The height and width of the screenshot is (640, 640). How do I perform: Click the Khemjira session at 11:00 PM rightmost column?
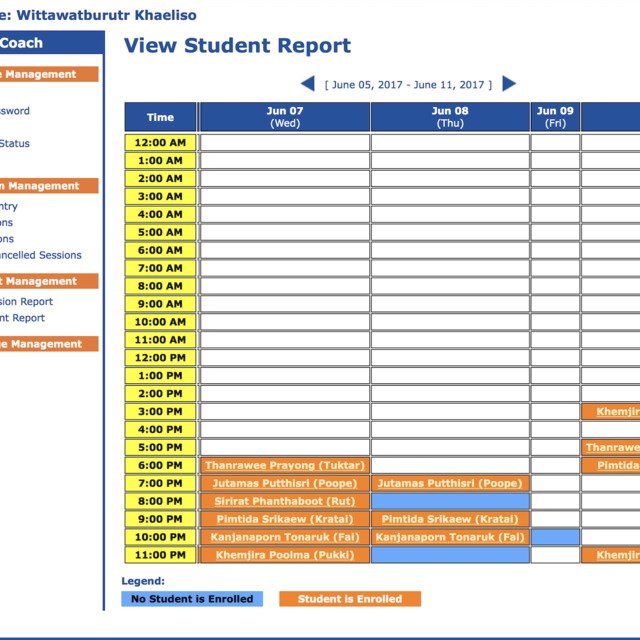coord(618,555)
